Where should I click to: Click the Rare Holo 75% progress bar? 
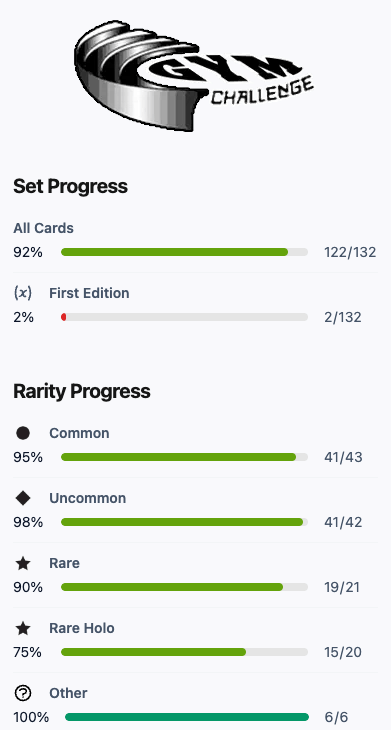click(x=184, y=652)
